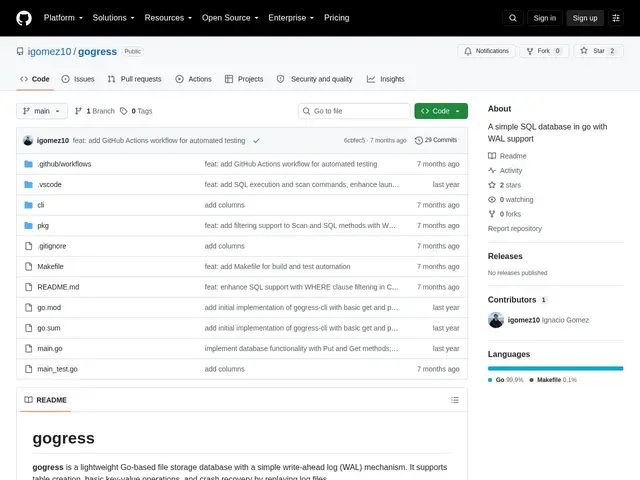
Task: Click the Releases heading link
Action: [505, 256]
